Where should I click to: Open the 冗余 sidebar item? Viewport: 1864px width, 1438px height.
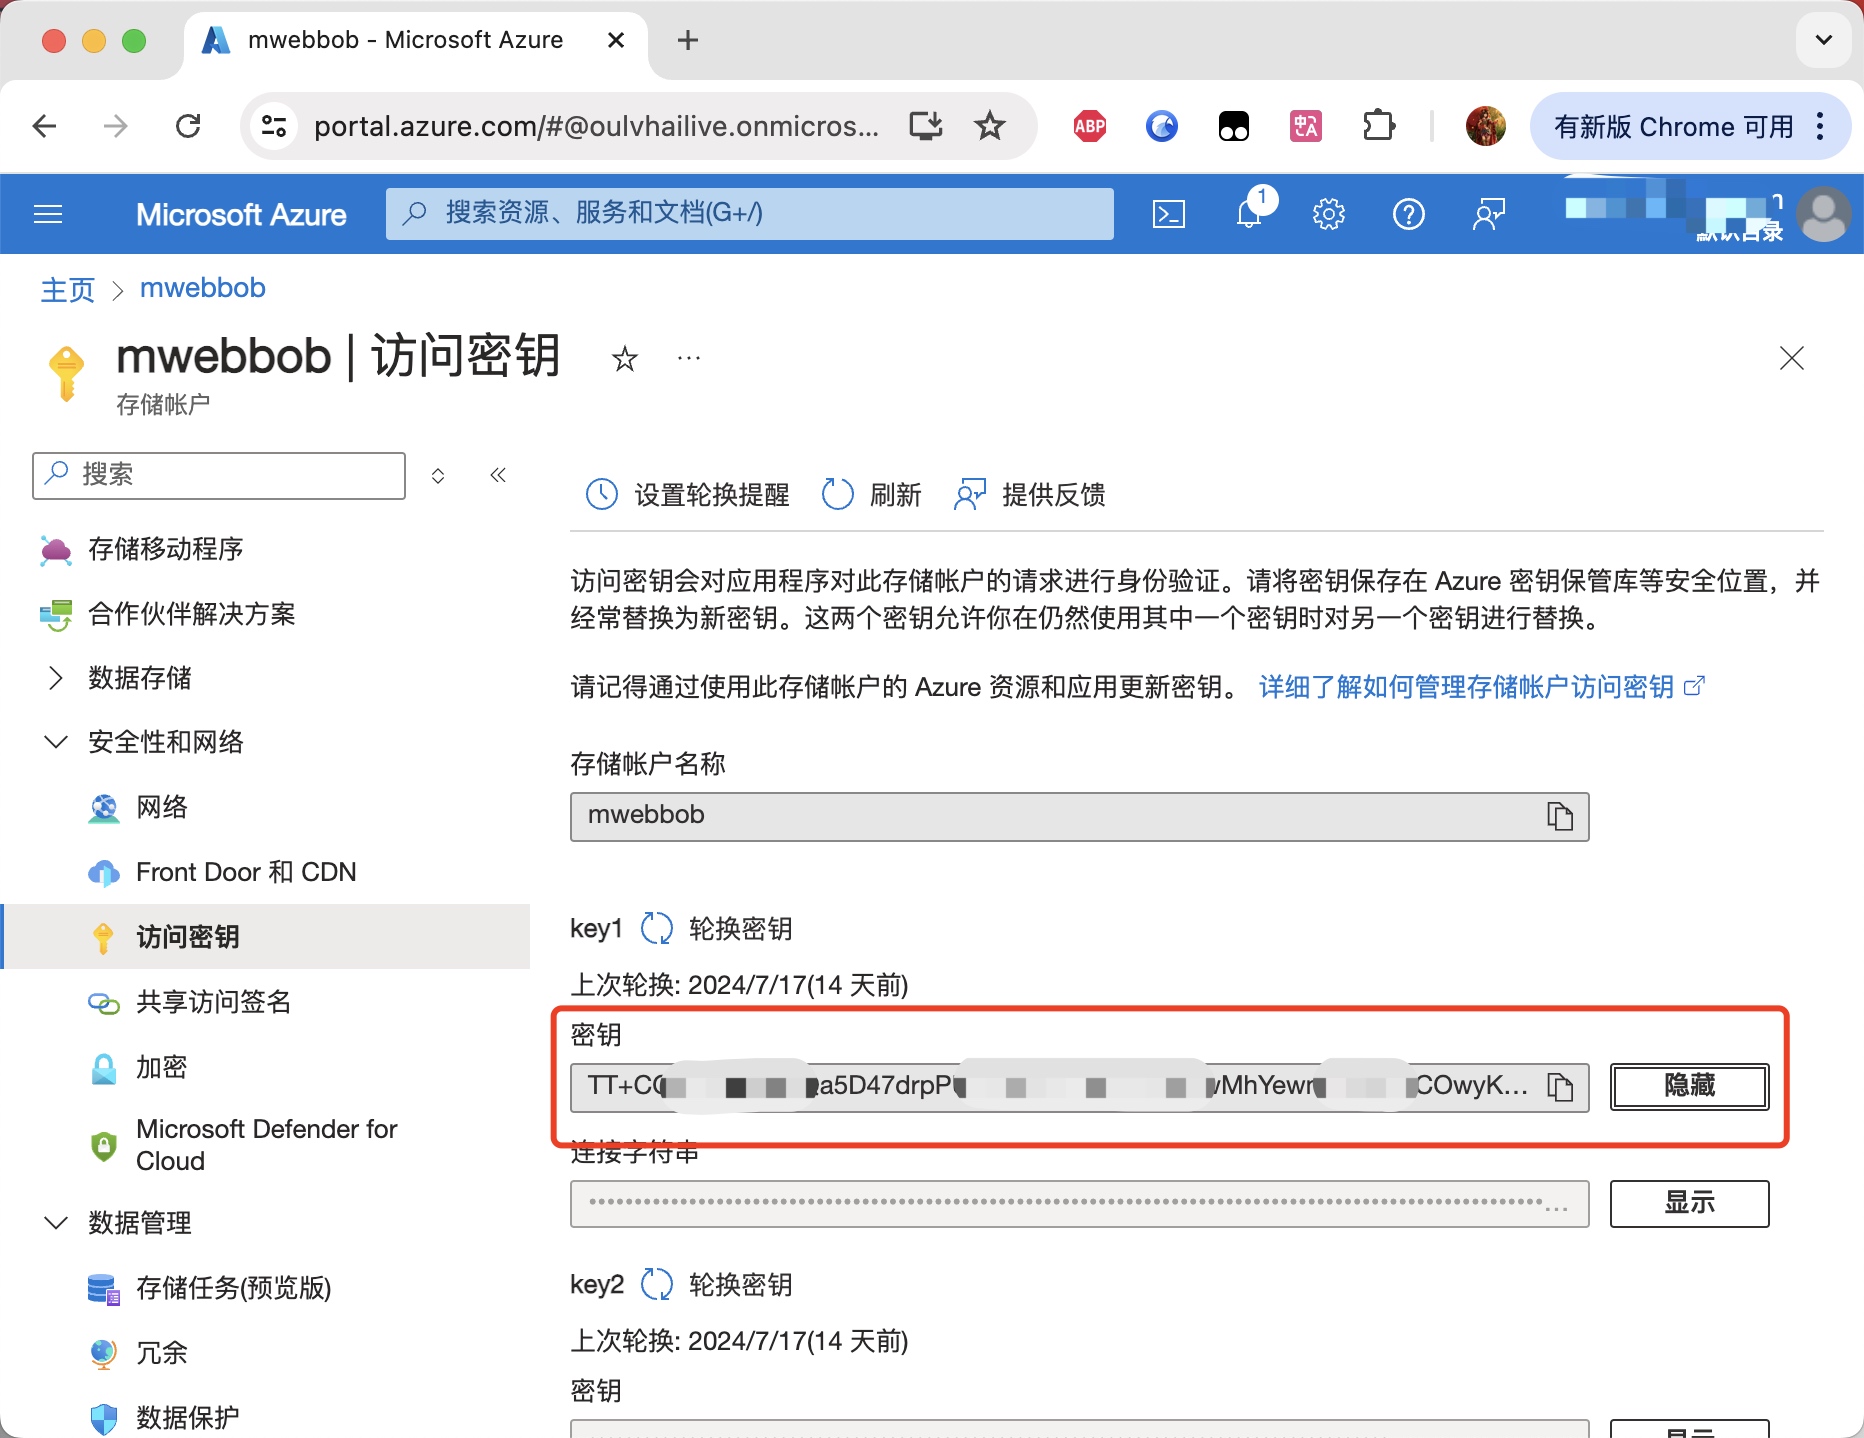[x=162, y=1353]
